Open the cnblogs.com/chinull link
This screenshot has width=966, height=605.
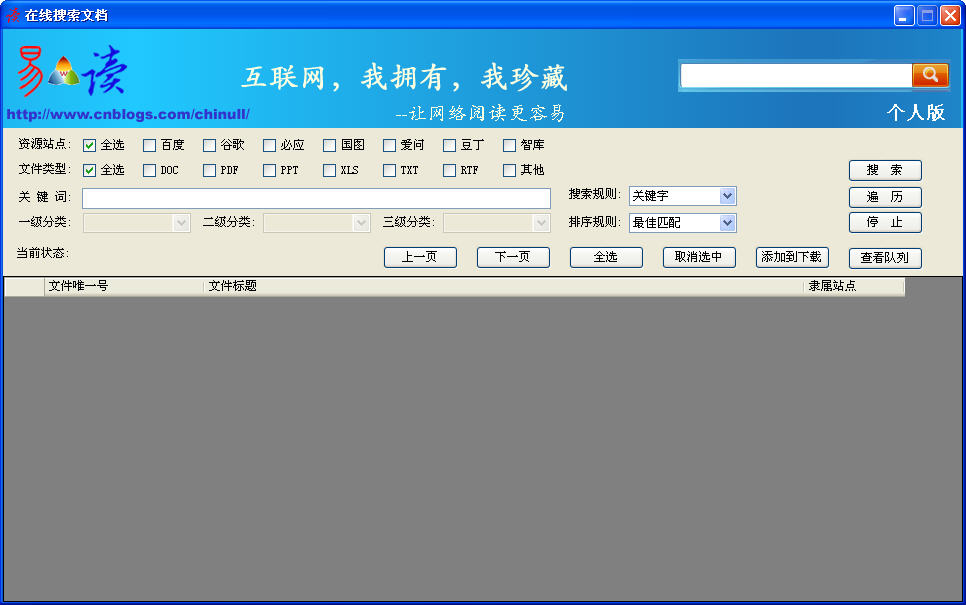coord(128,114)
